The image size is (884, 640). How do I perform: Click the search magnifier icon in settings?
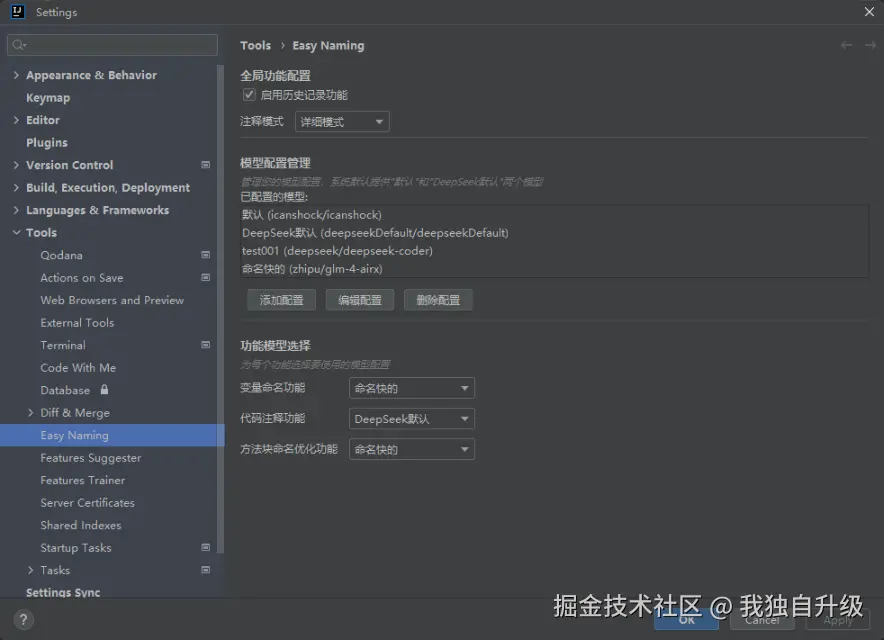click(18, 45)
